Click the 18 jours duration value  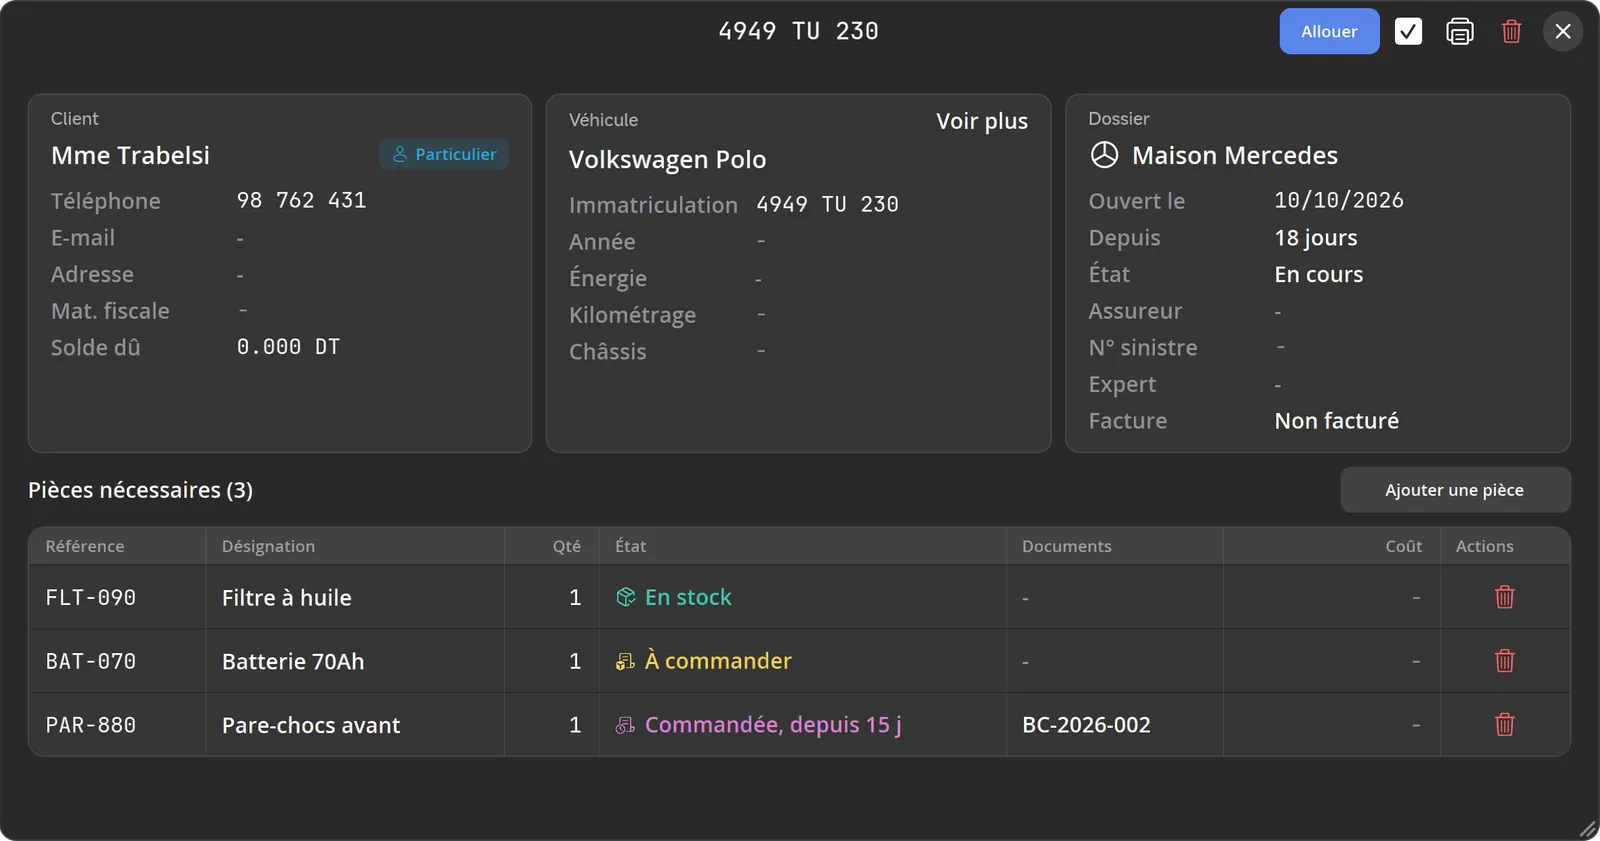click(x=1316, y=238)
